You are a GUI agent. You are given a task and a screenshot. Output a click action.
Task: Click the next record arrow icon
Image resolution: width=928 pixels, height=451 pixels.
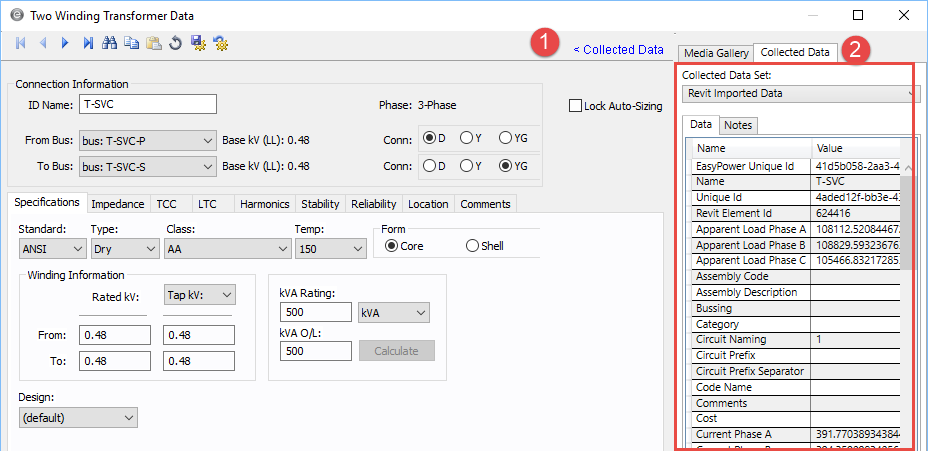tap(65, 43)
